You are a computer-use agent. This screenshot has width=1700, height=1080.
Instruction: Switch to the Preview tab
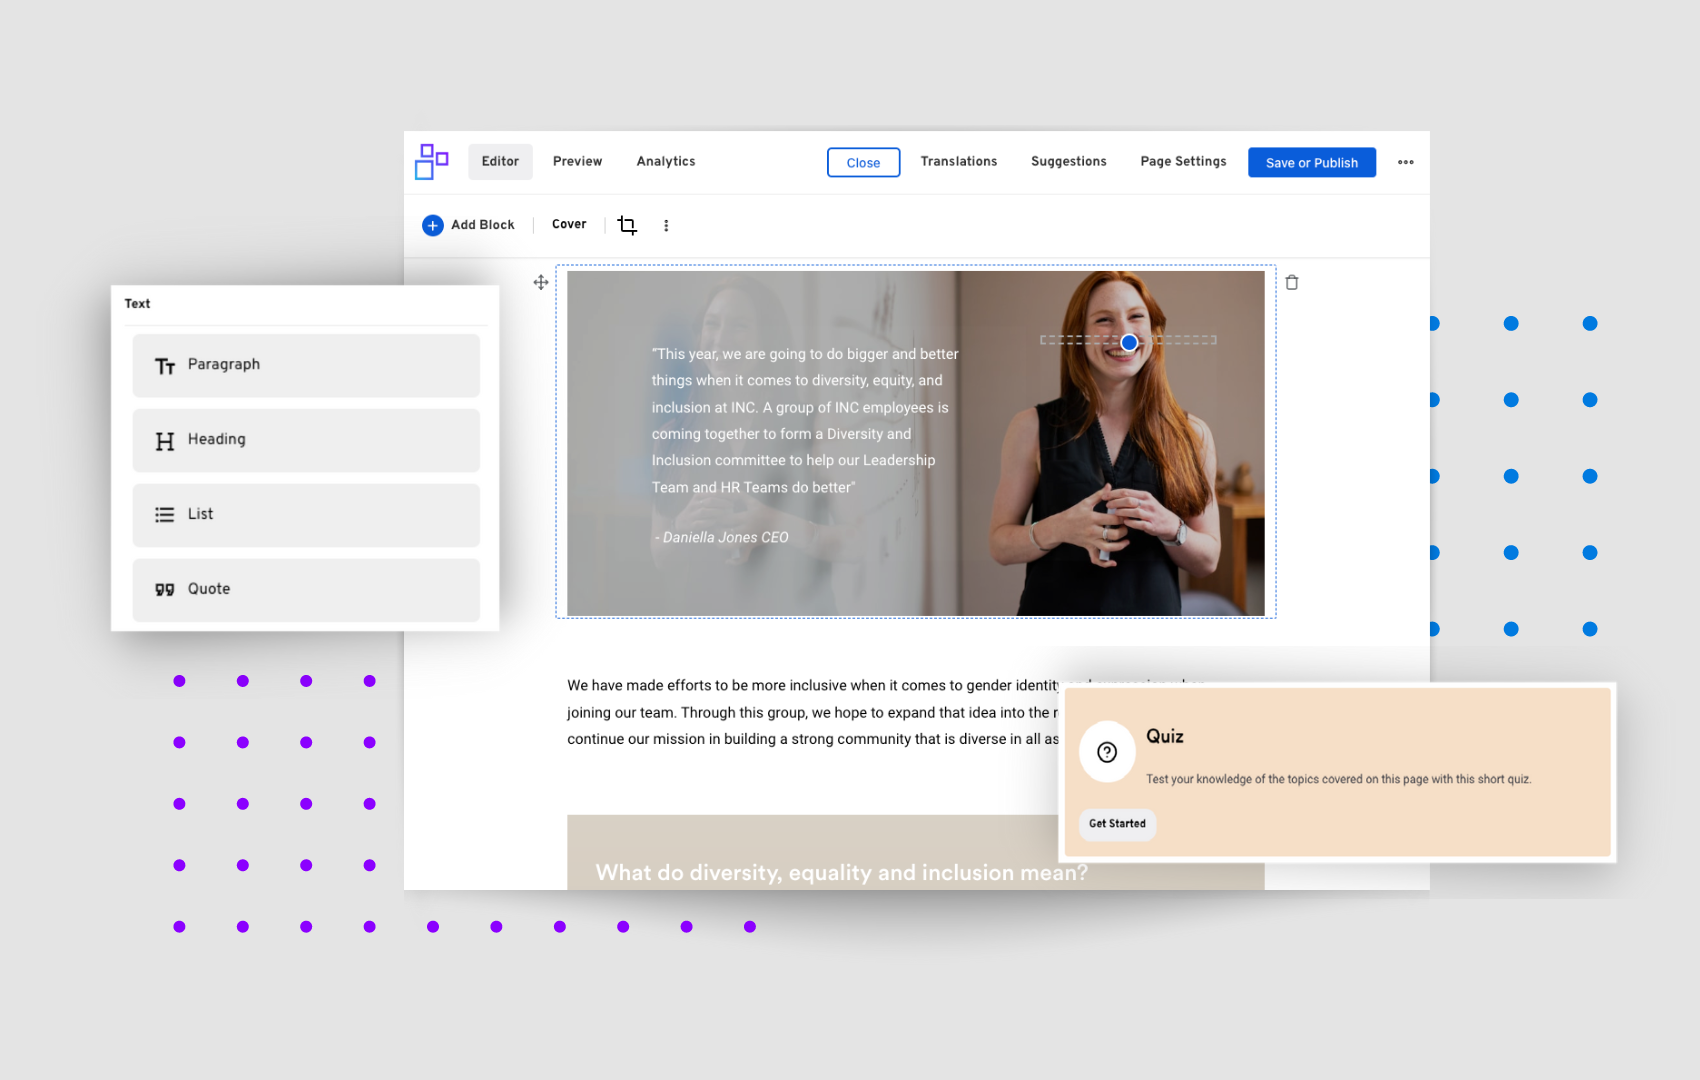(577, 161)
